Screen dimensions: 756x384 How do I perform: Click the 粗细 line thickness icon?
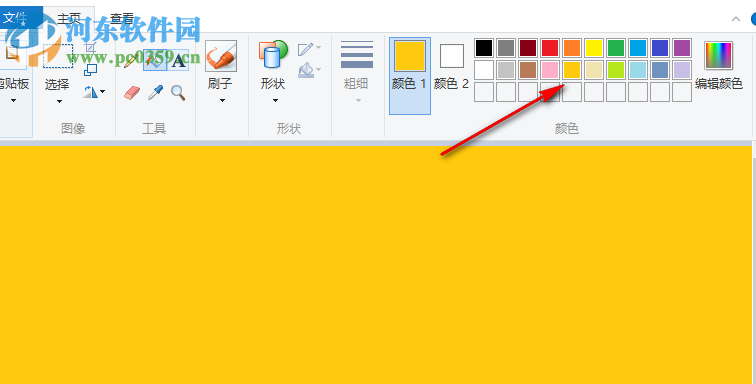tap(357, 55)
